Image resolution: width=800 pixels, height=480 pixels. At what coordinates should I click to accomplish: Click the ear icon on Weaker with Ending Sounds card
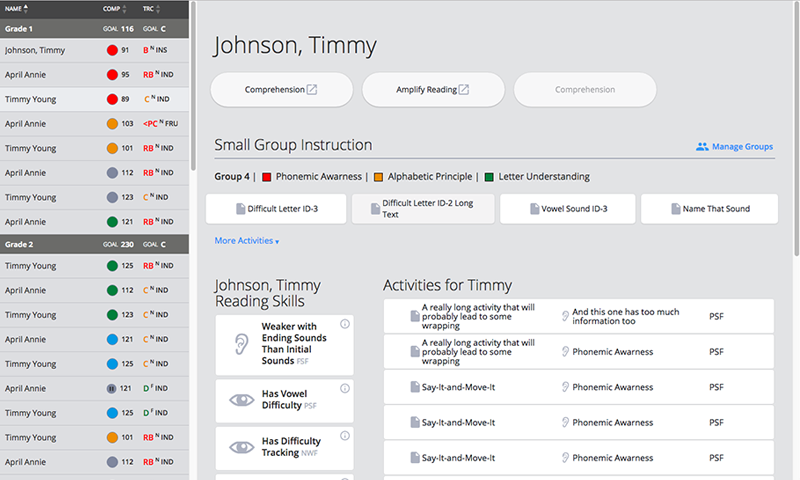241,345
